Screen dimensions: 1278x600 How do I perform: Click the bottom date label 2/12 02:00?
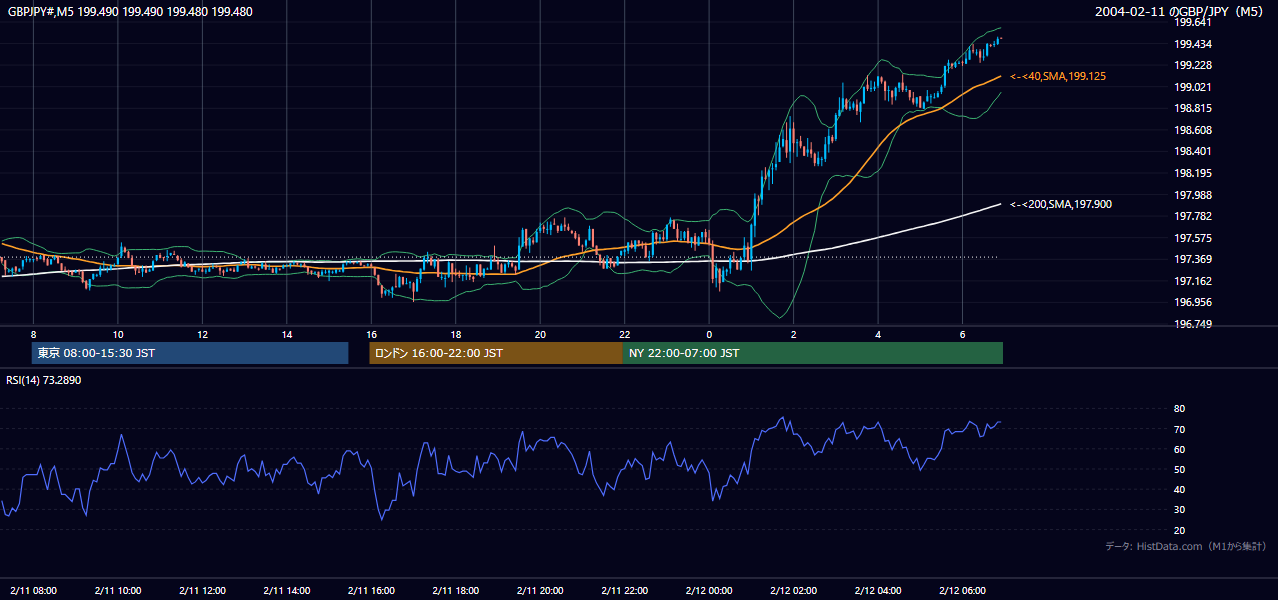(793, 590)
